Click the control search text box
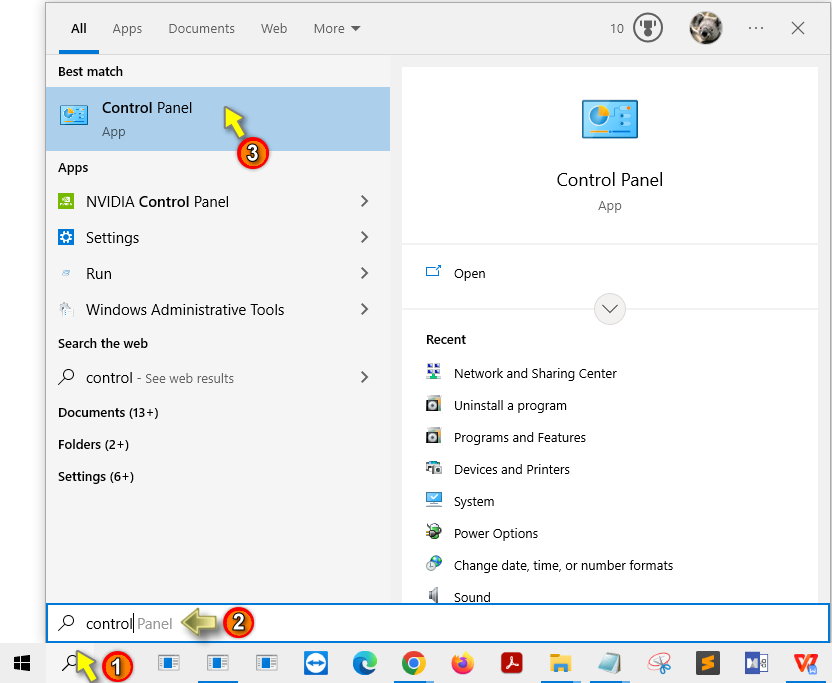 (x=438, y=623)
